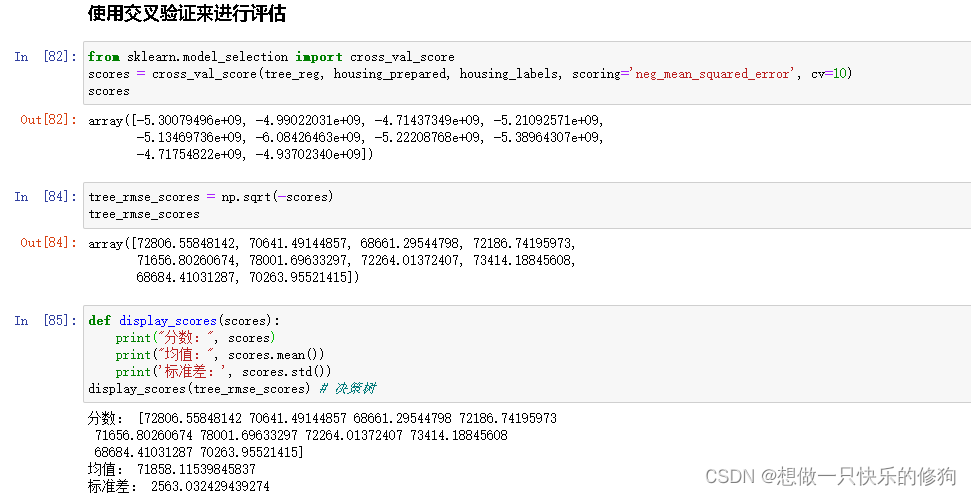Click value 78001.69633297 in Out[84]
The image size is (971, 496).
point(299,260)
